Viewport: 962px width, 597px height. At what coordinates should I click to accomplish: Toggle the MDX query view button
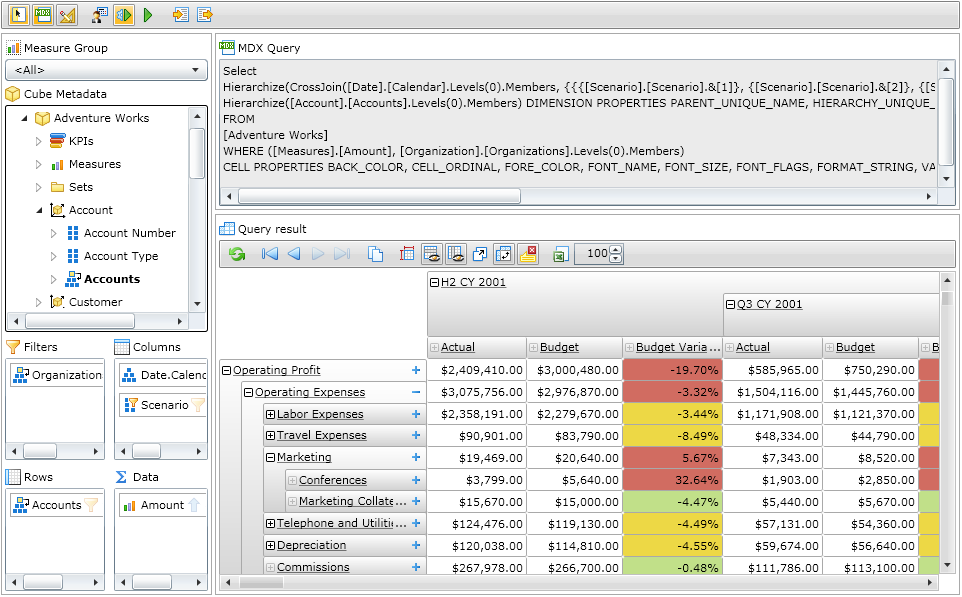43,15
